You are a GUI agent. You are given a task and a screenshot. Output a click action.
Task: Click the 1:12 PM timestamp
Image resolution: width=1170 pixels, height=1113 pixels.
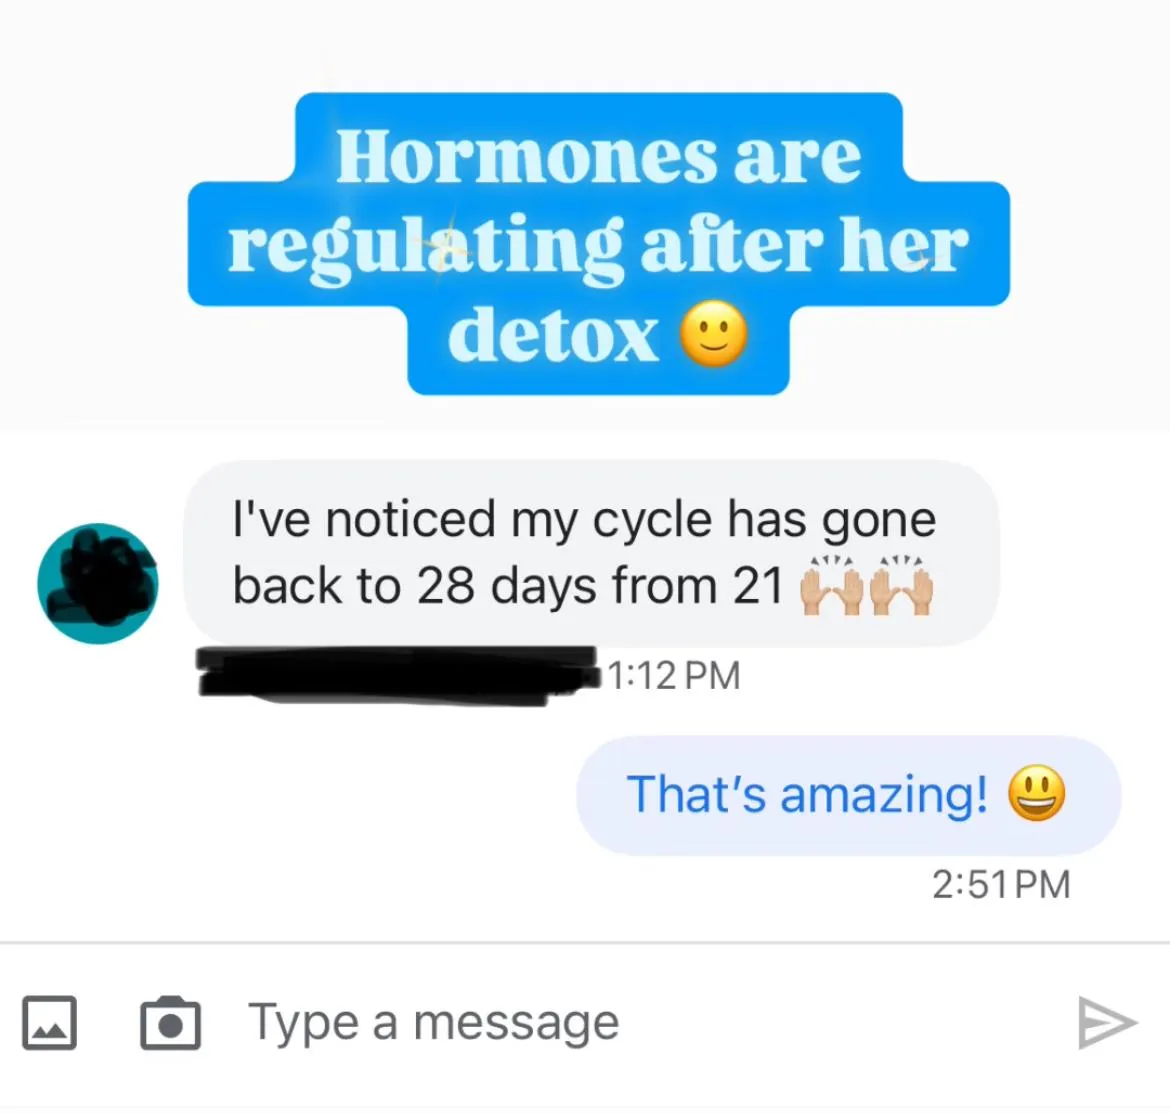(674, 676)
